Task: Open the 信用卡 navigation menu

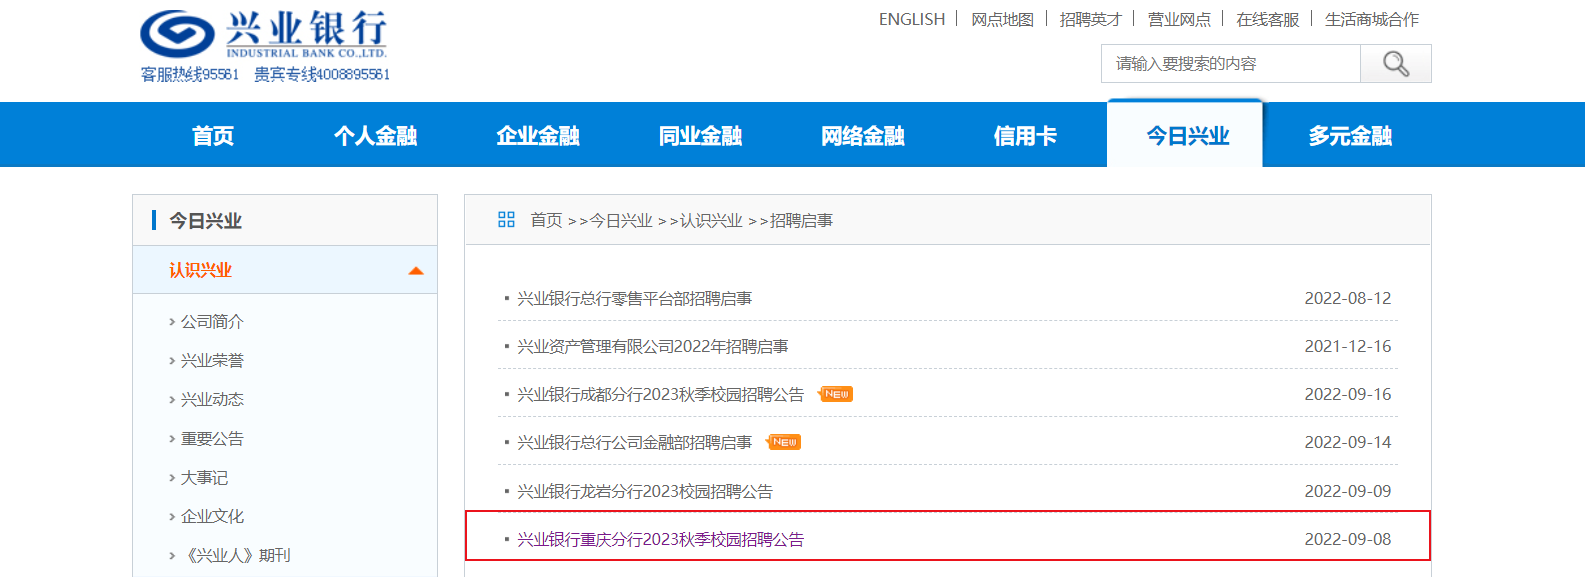Action: [1025, 136]
